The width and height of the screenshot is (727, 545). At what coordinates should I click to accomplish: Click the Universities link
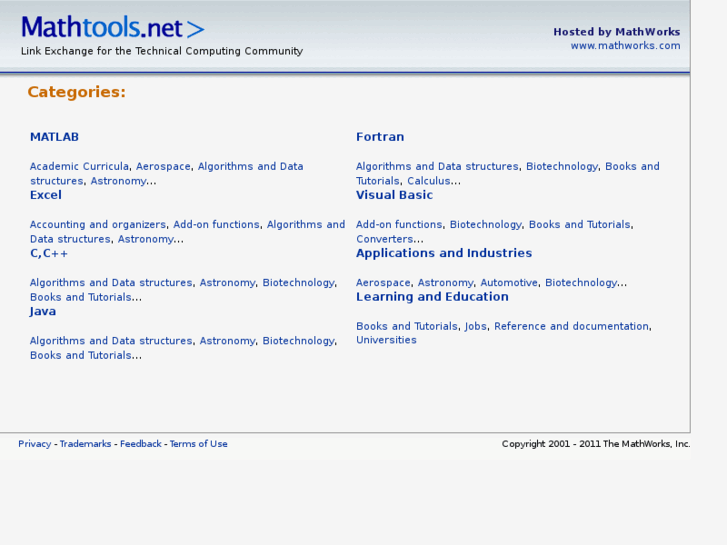point(386,340)
